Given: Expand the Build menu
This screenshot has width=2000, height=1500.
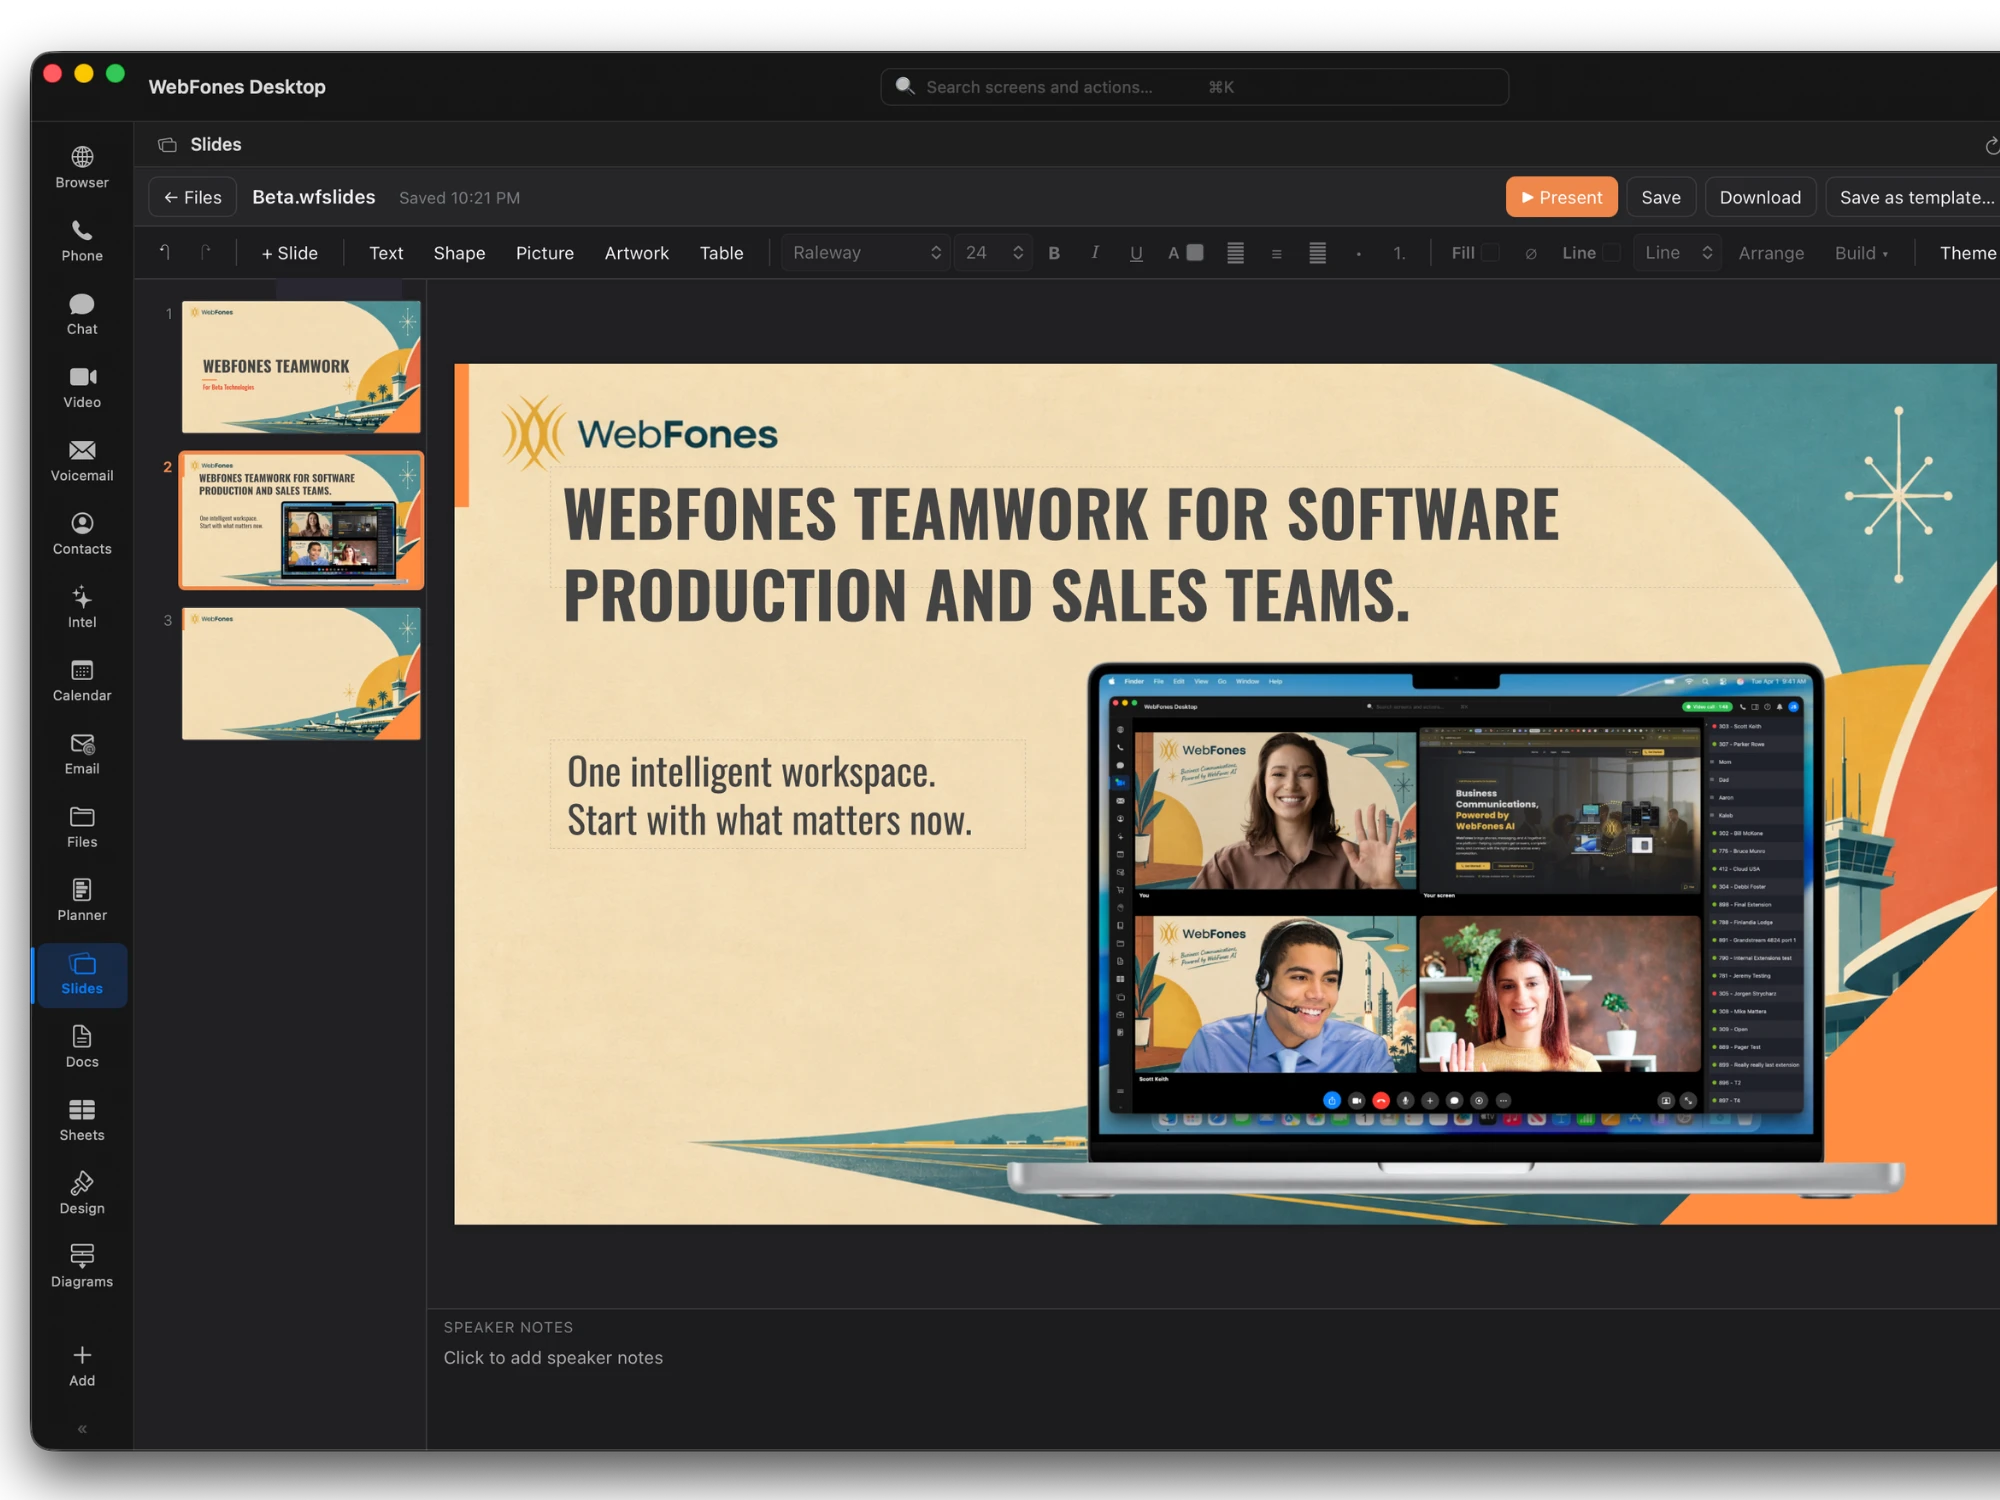Looking at the screenshot, I should tap(1861, 253).
